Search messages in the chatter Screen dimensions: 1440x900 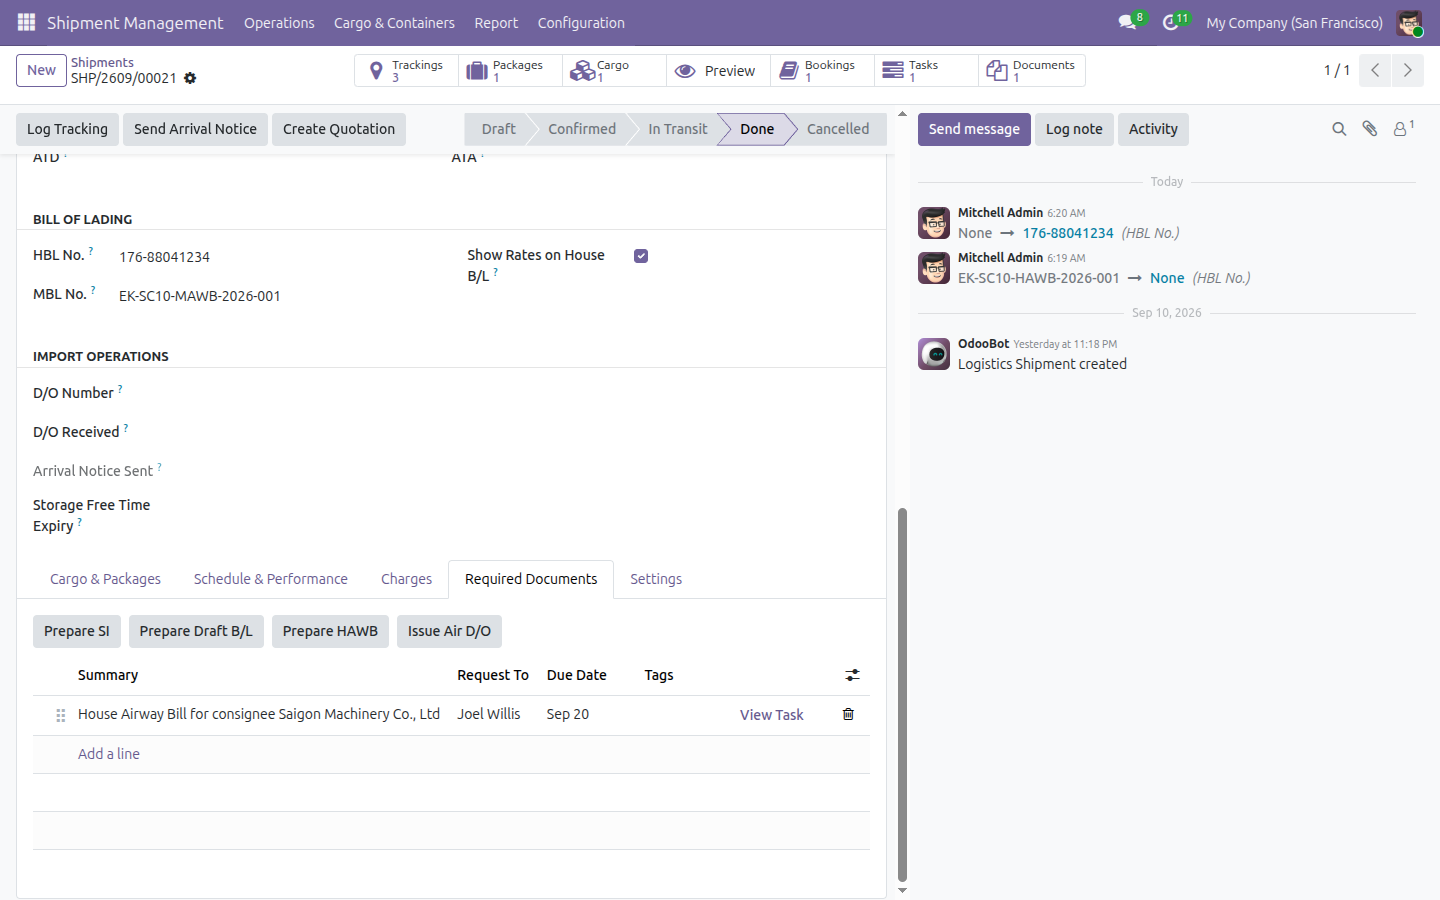pos(1339,129)
